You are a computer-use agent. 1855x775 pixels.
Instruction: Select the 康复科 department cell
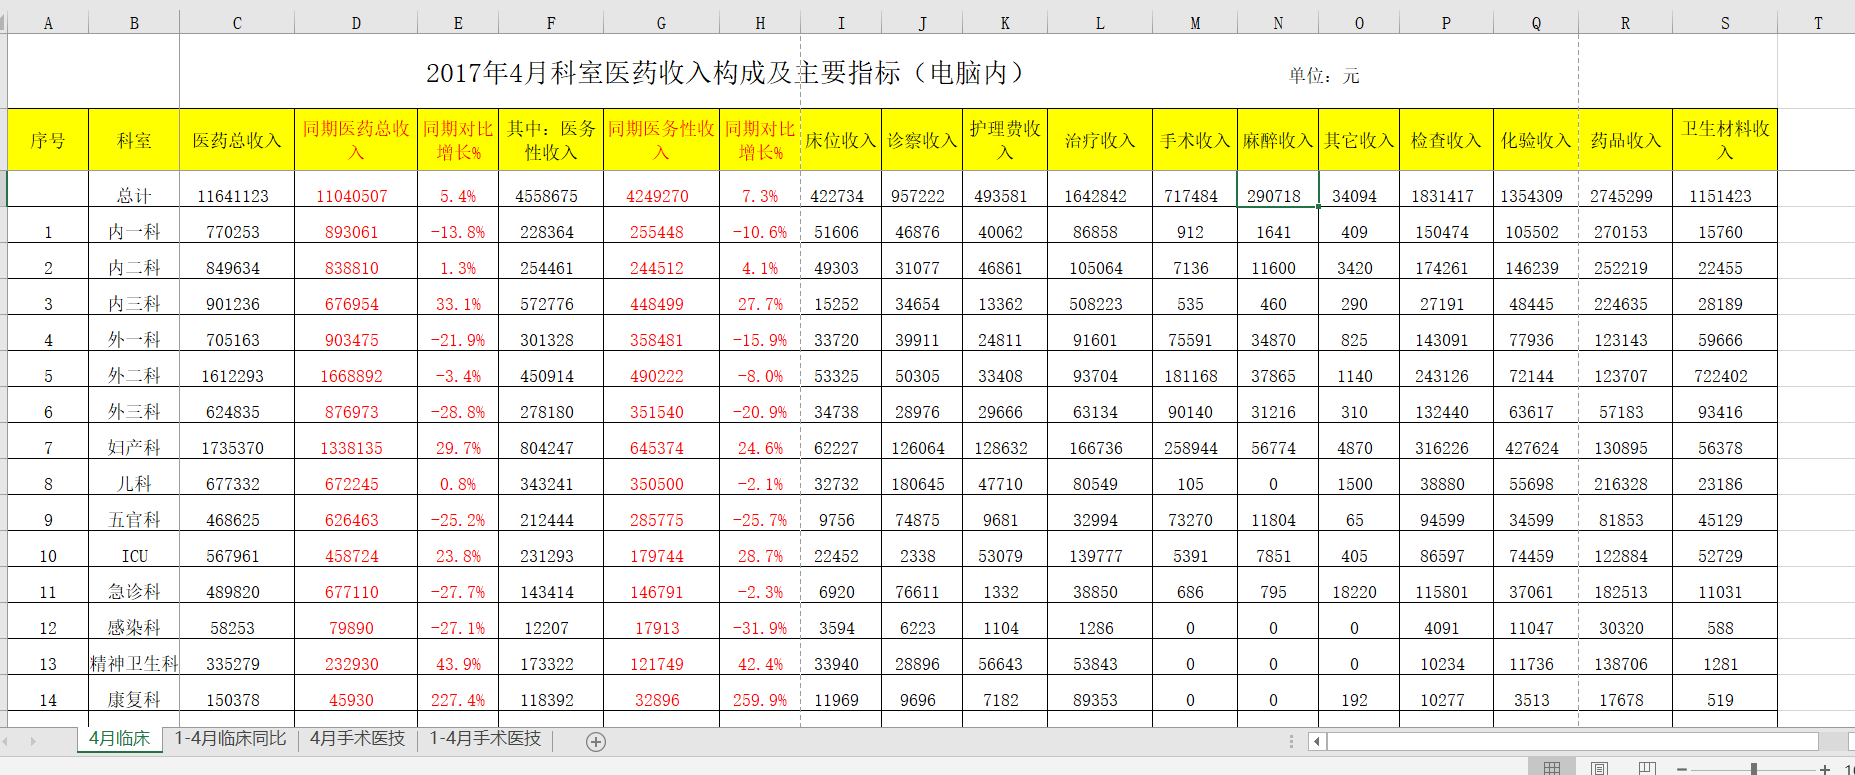click(x=134, y=693)
